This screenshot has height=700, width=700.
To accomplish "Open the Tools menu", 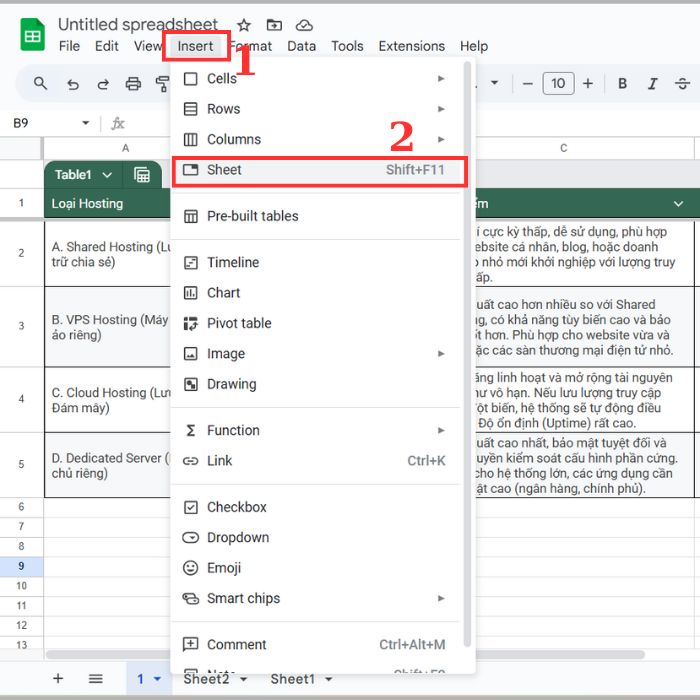I will 347,46.
